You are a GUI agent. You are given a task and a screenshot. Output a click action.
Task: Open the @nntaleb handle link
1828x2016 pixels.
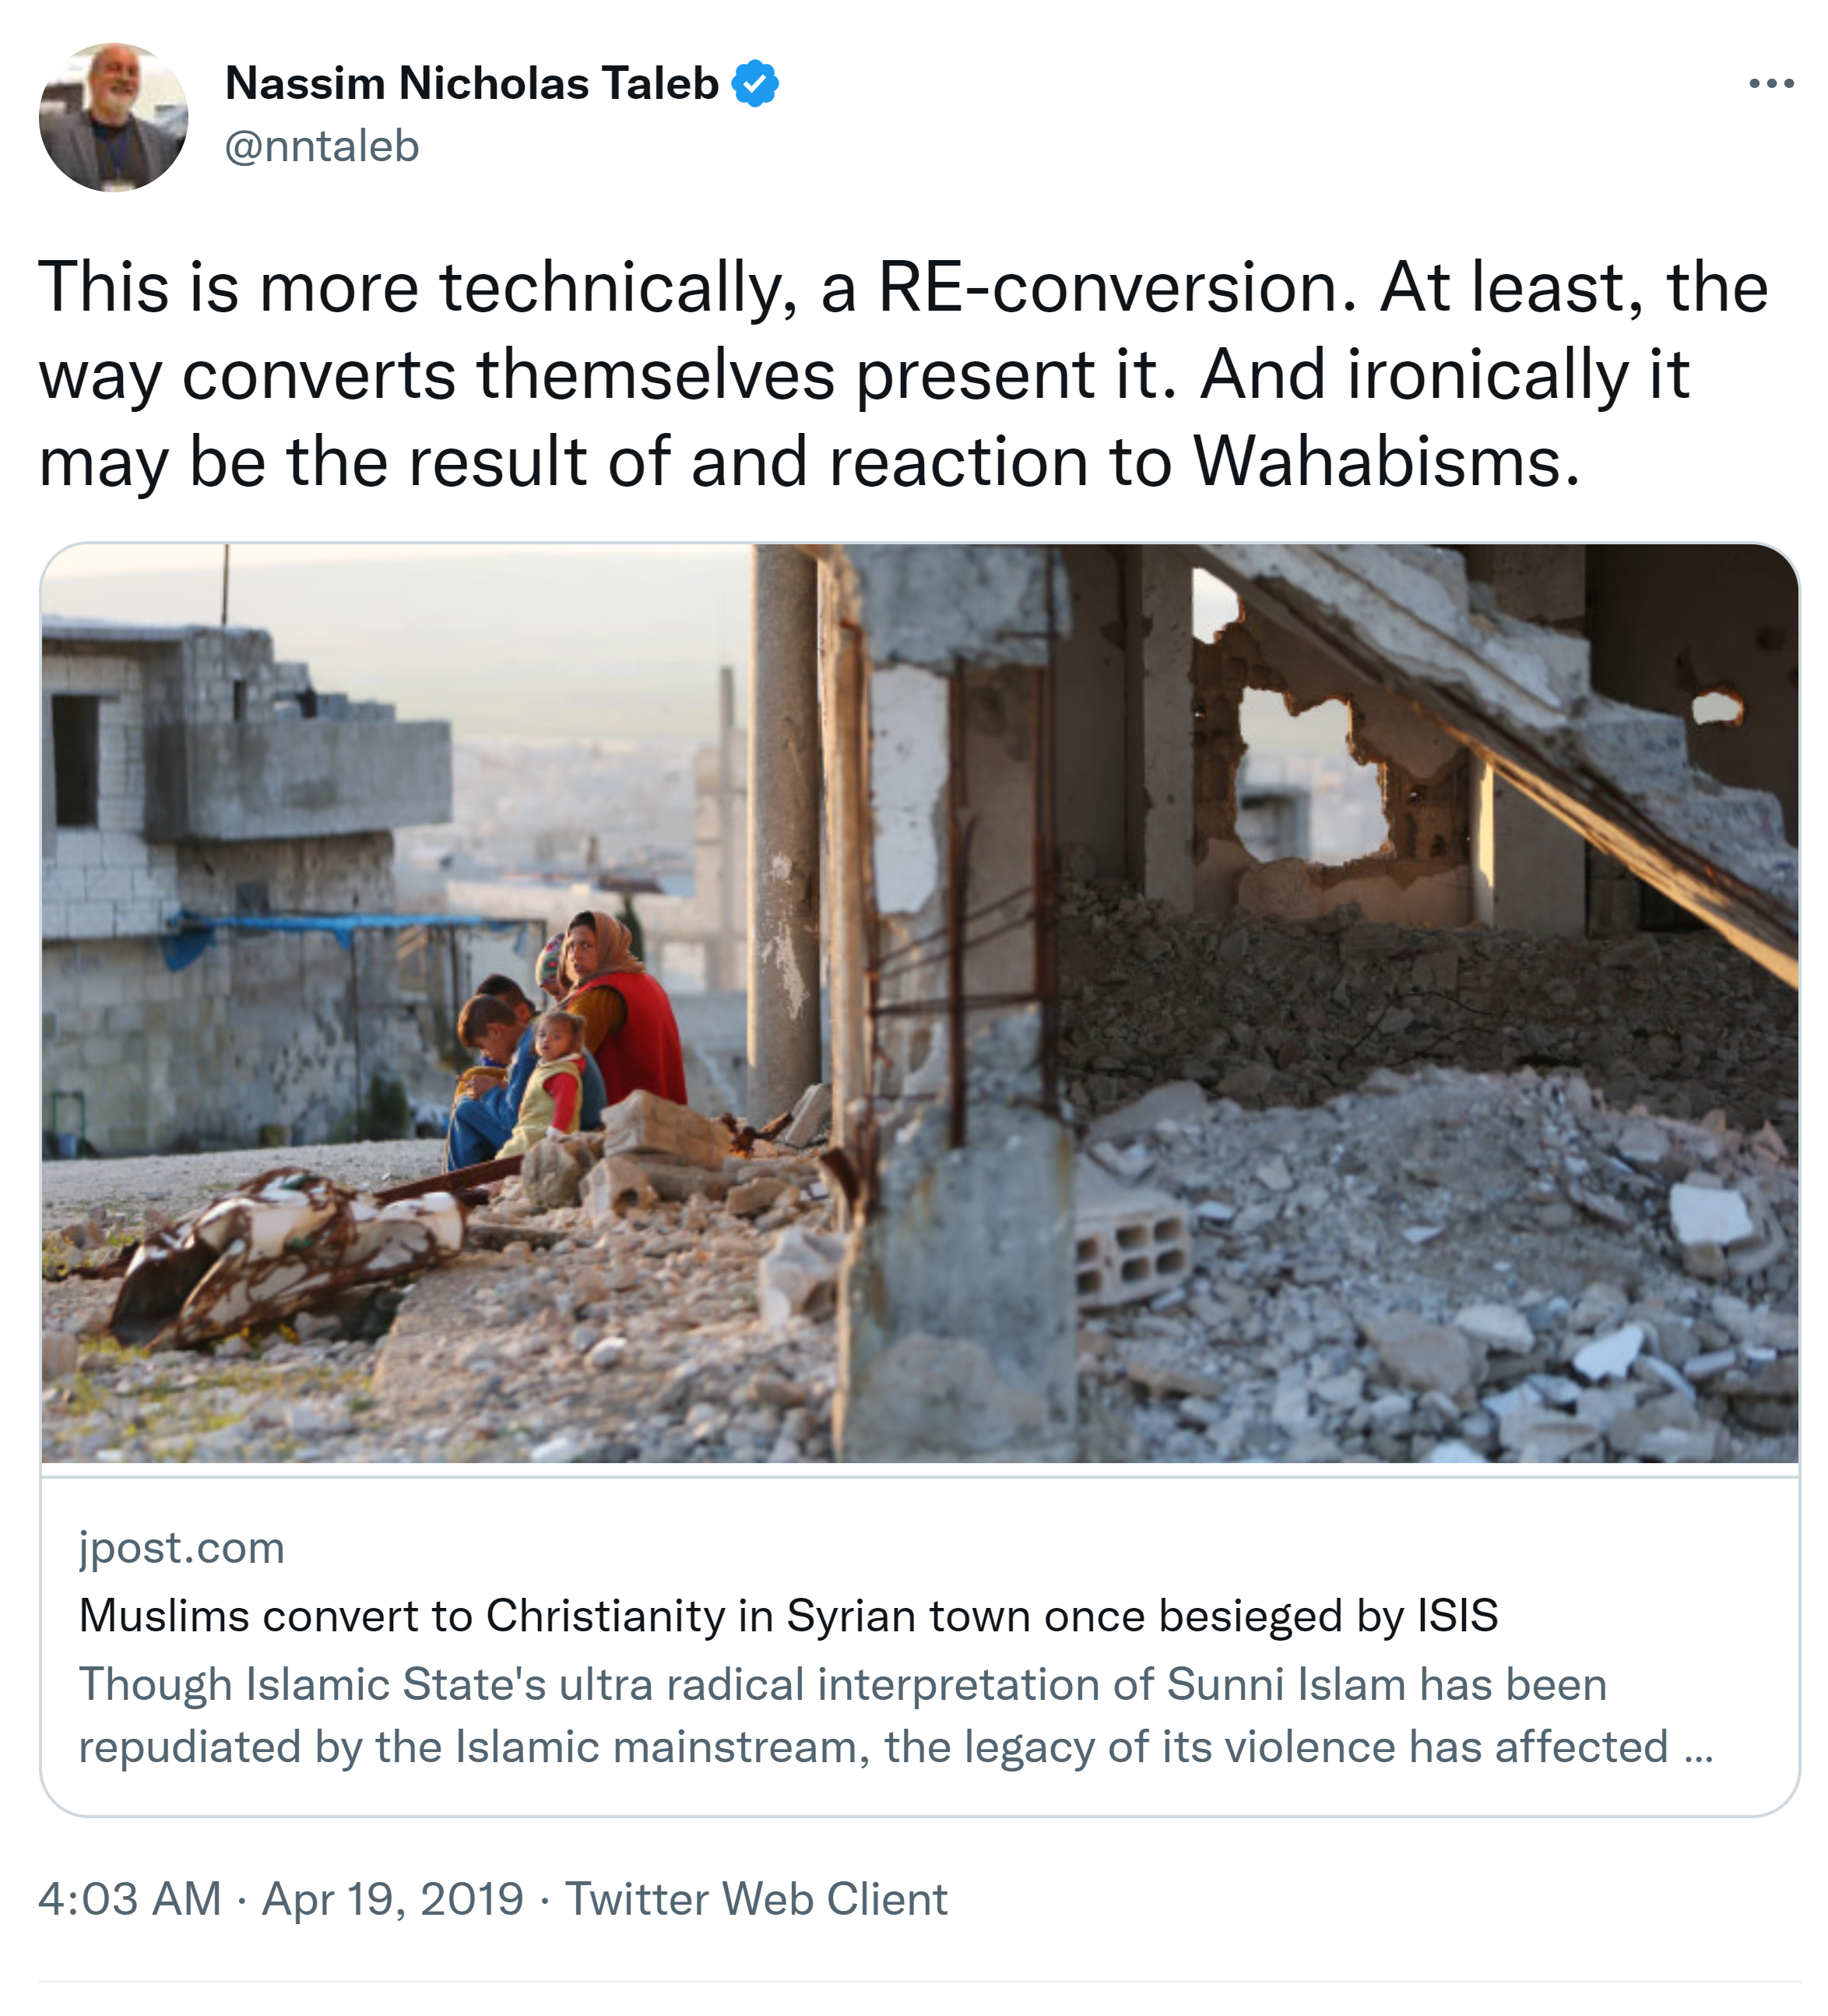[322, 147]
